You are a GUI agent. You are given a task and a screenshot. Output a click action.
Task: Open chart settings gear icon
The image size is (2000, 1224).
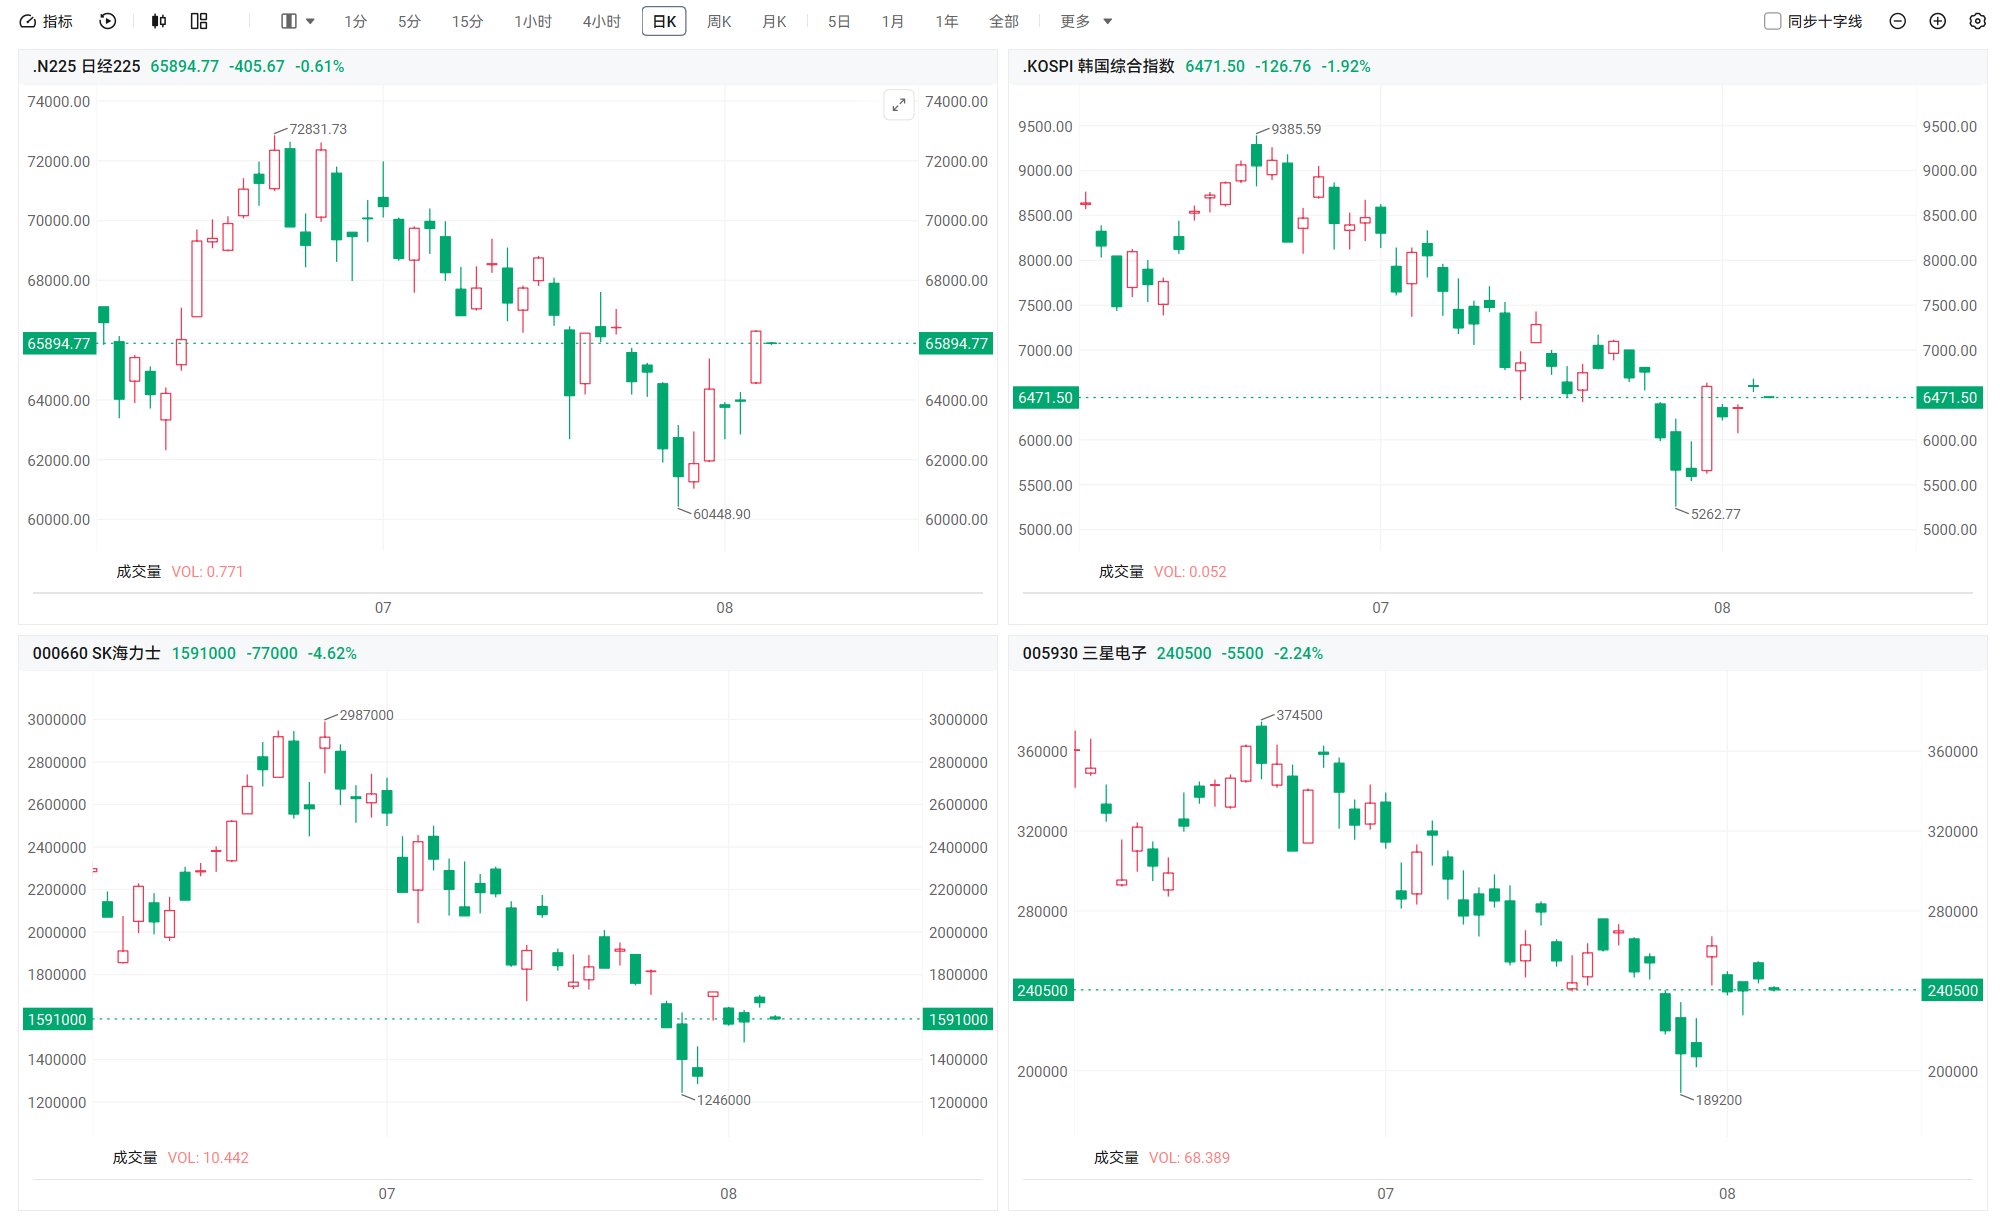pyautogui.click(x=1977, y=21)
